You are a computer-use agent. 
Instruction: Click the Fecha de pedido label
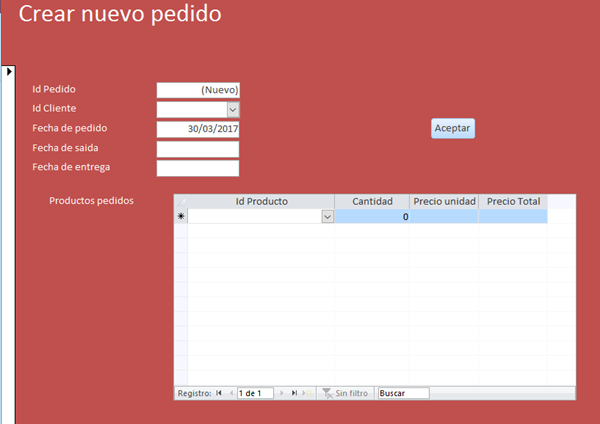tap(70, 128)
